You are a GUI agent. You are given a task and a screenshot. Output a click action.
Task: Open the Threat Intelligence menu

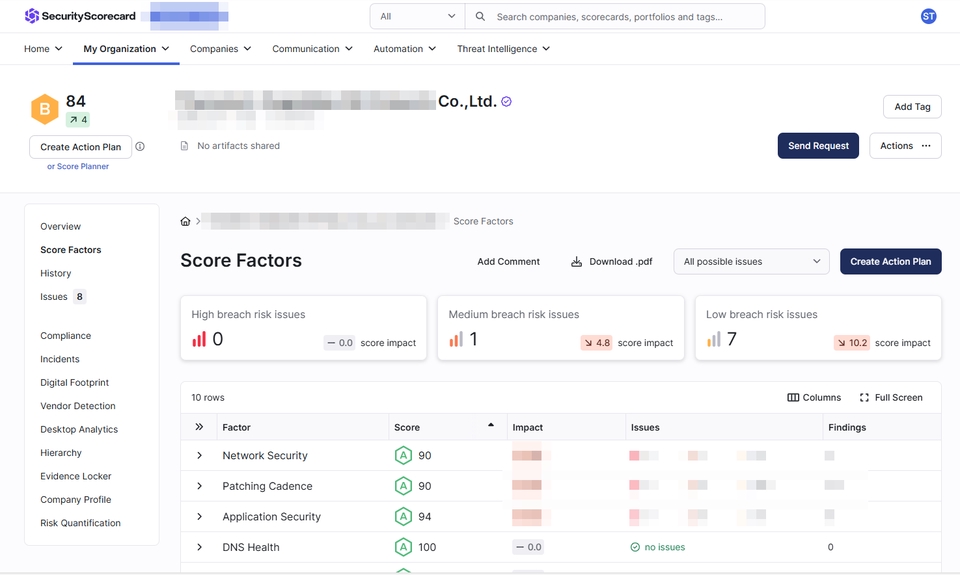503,49
